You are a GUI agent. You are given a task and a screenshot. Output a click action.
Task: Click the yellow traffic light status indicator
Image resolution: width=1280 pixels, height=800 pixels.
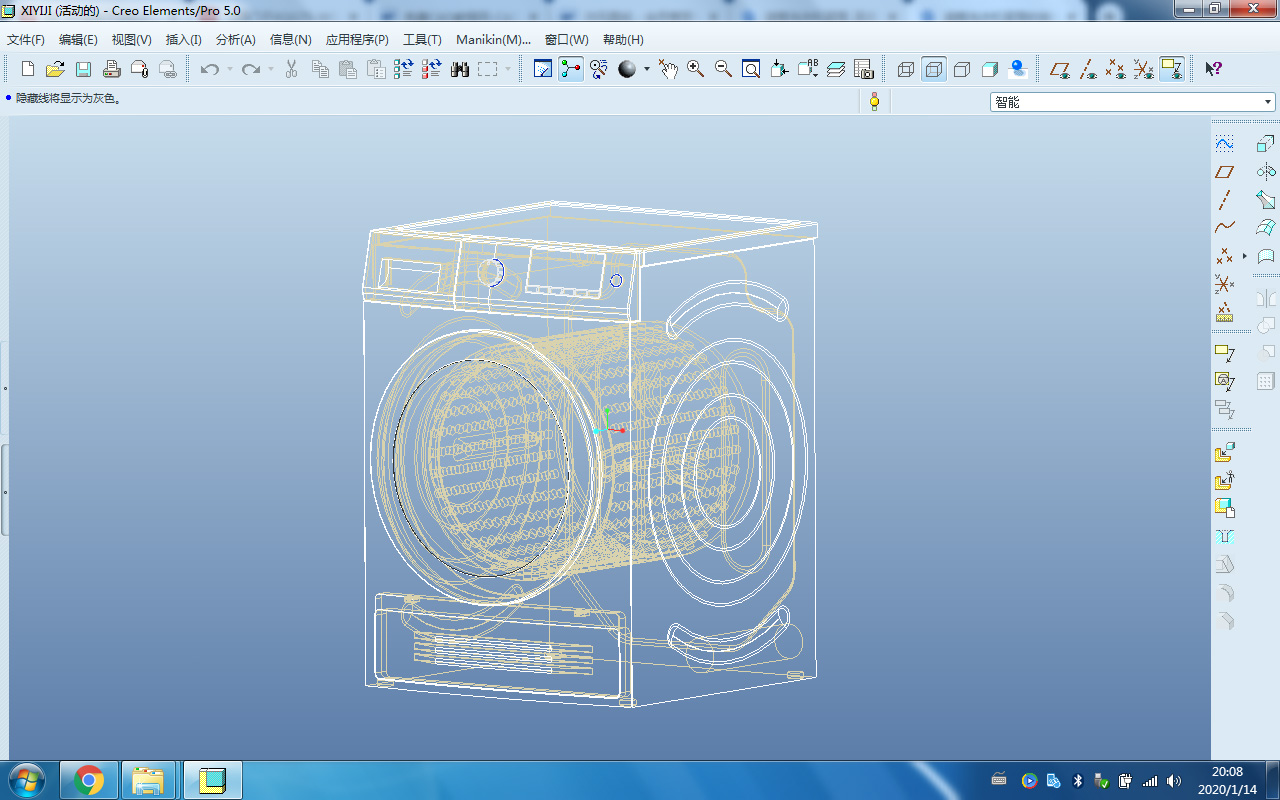click(x=874, y=101)
